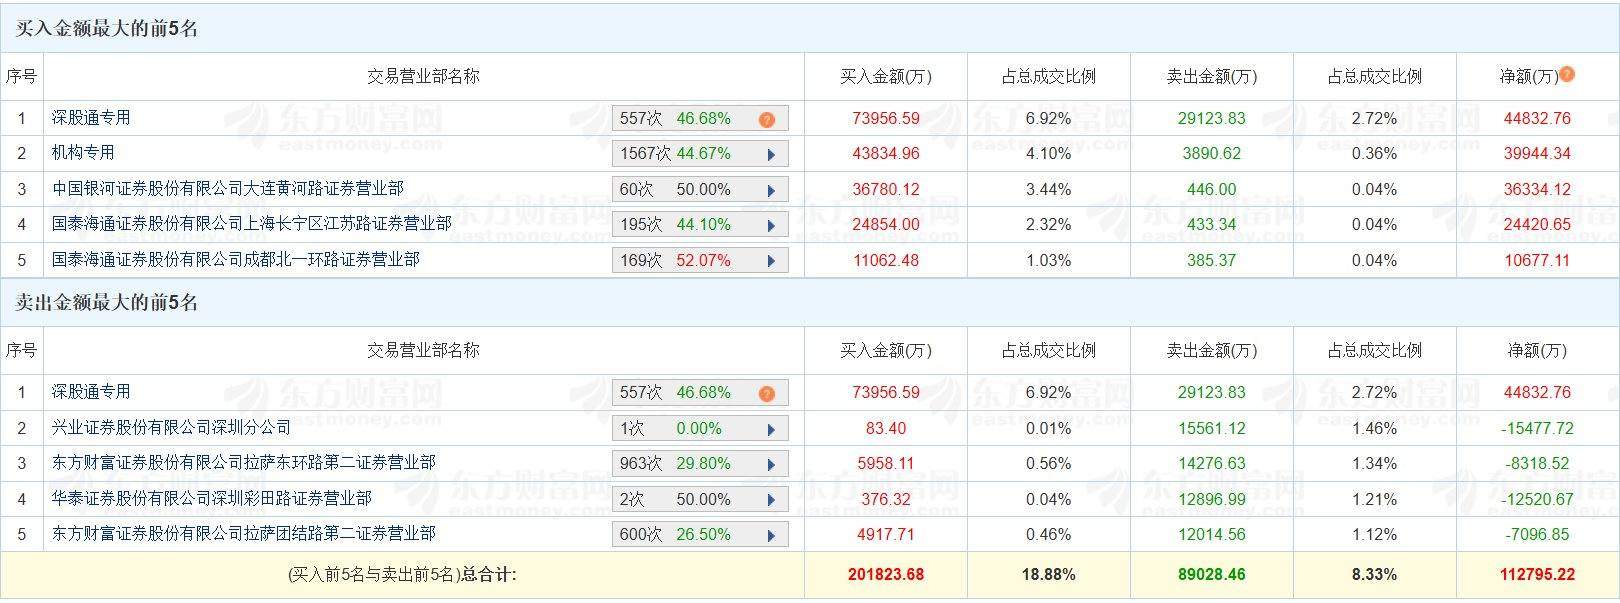
Task: Click the sell amount 385.37
Action: pyautogui.click(x=1212, y=260)
